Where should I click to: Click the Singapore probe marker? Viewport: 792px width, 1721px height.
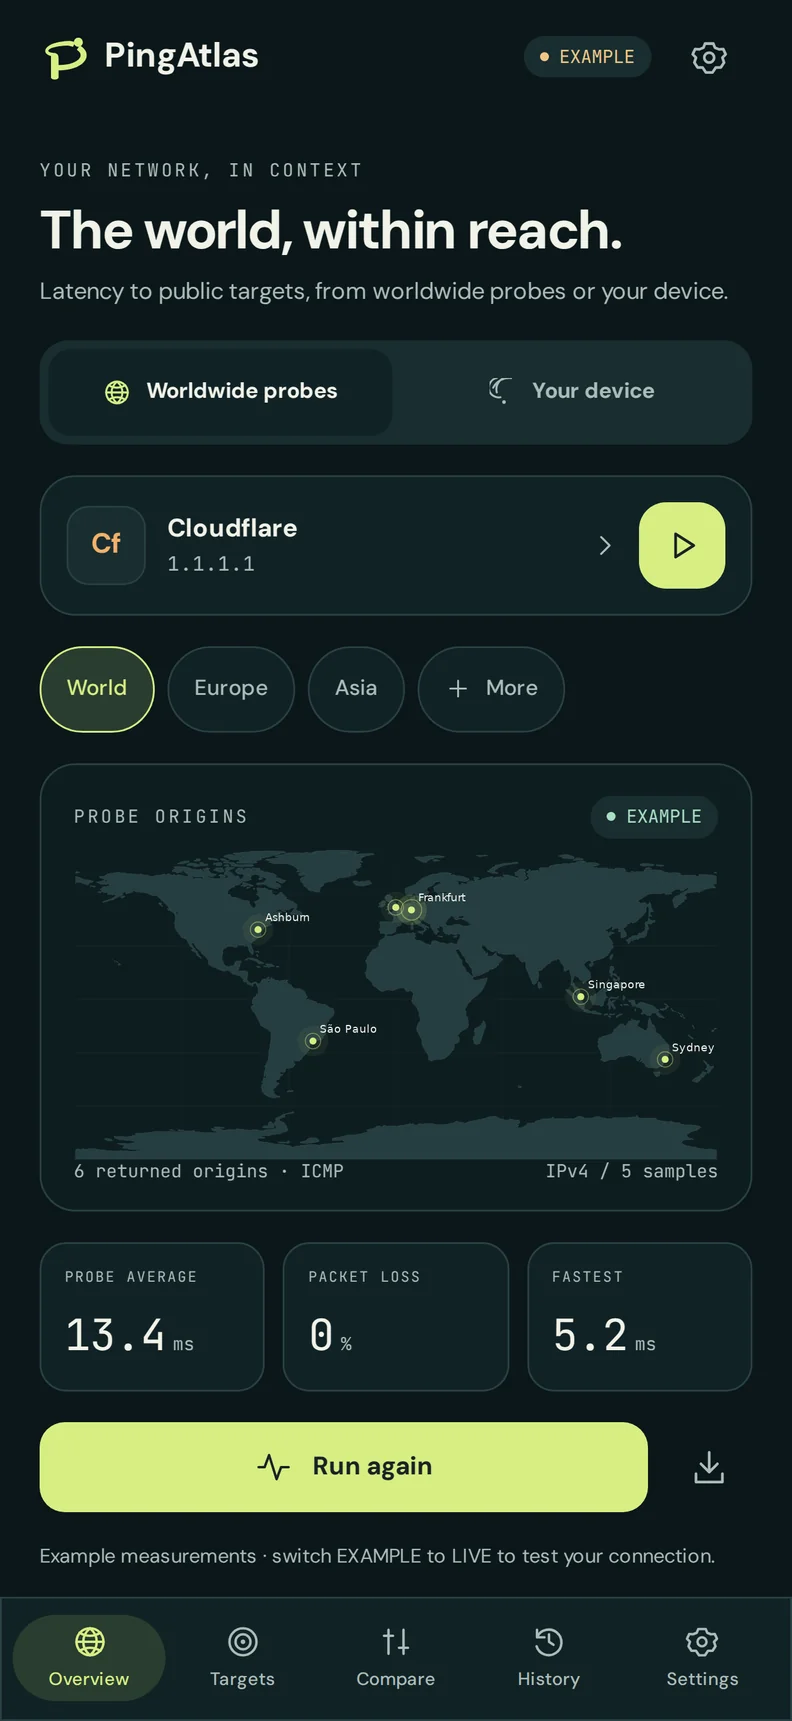tap(581, 997)
